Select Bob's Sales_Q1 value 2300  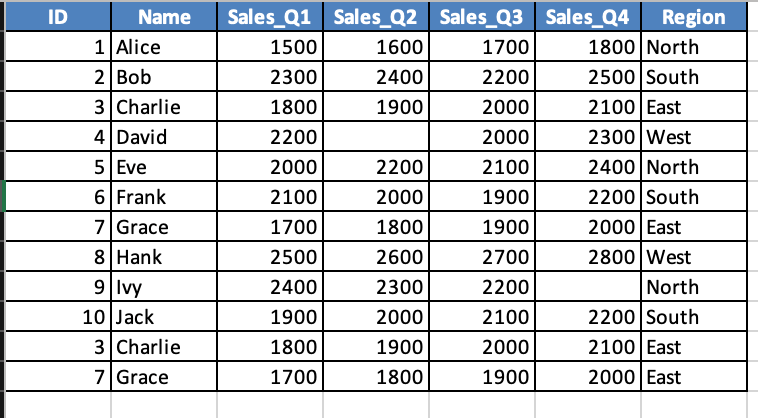pos(270,77)
